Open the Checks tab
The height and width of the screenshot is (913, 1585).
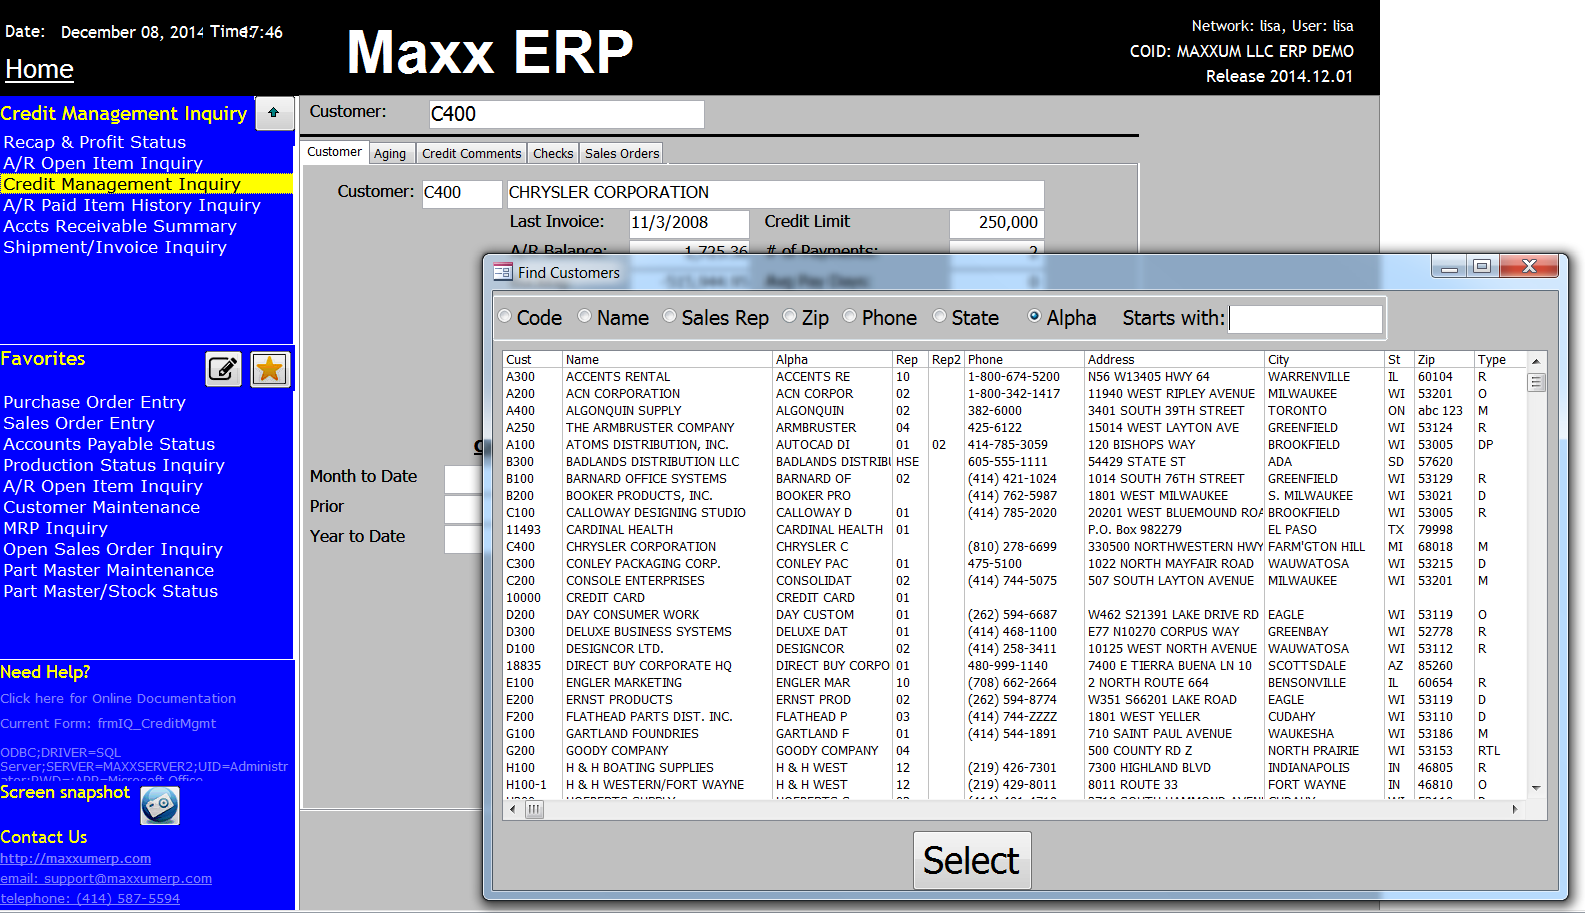tap(553, 153)
